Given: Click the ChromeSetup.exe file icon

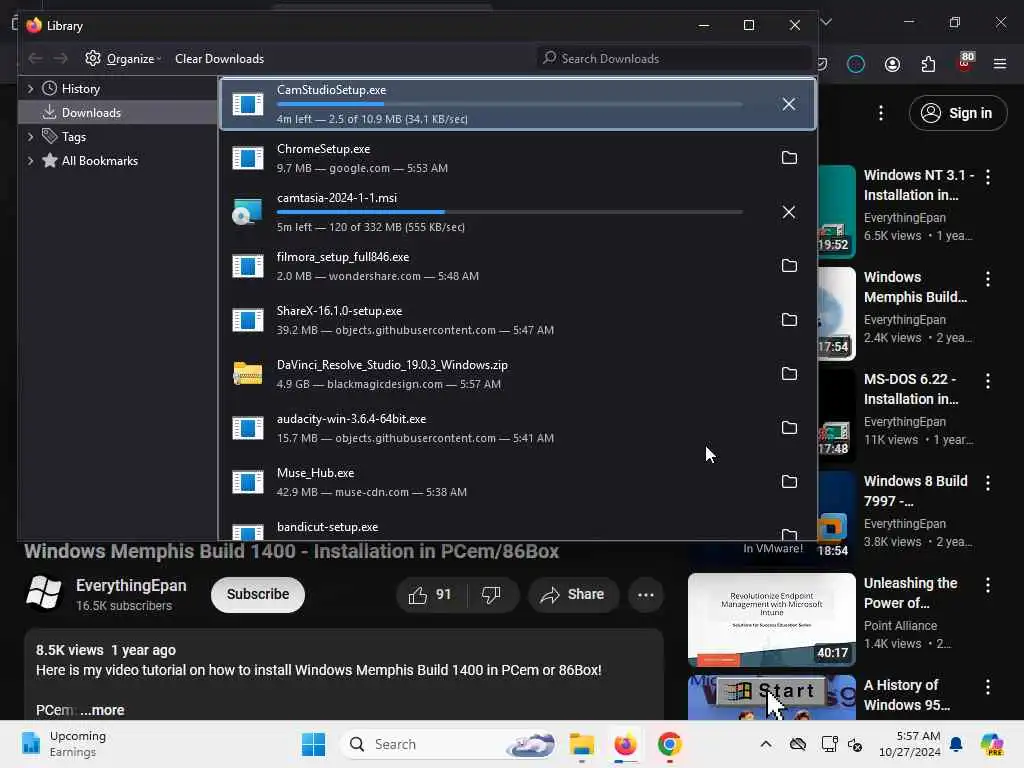Looking at the screenshot, I should click(248, 157).
